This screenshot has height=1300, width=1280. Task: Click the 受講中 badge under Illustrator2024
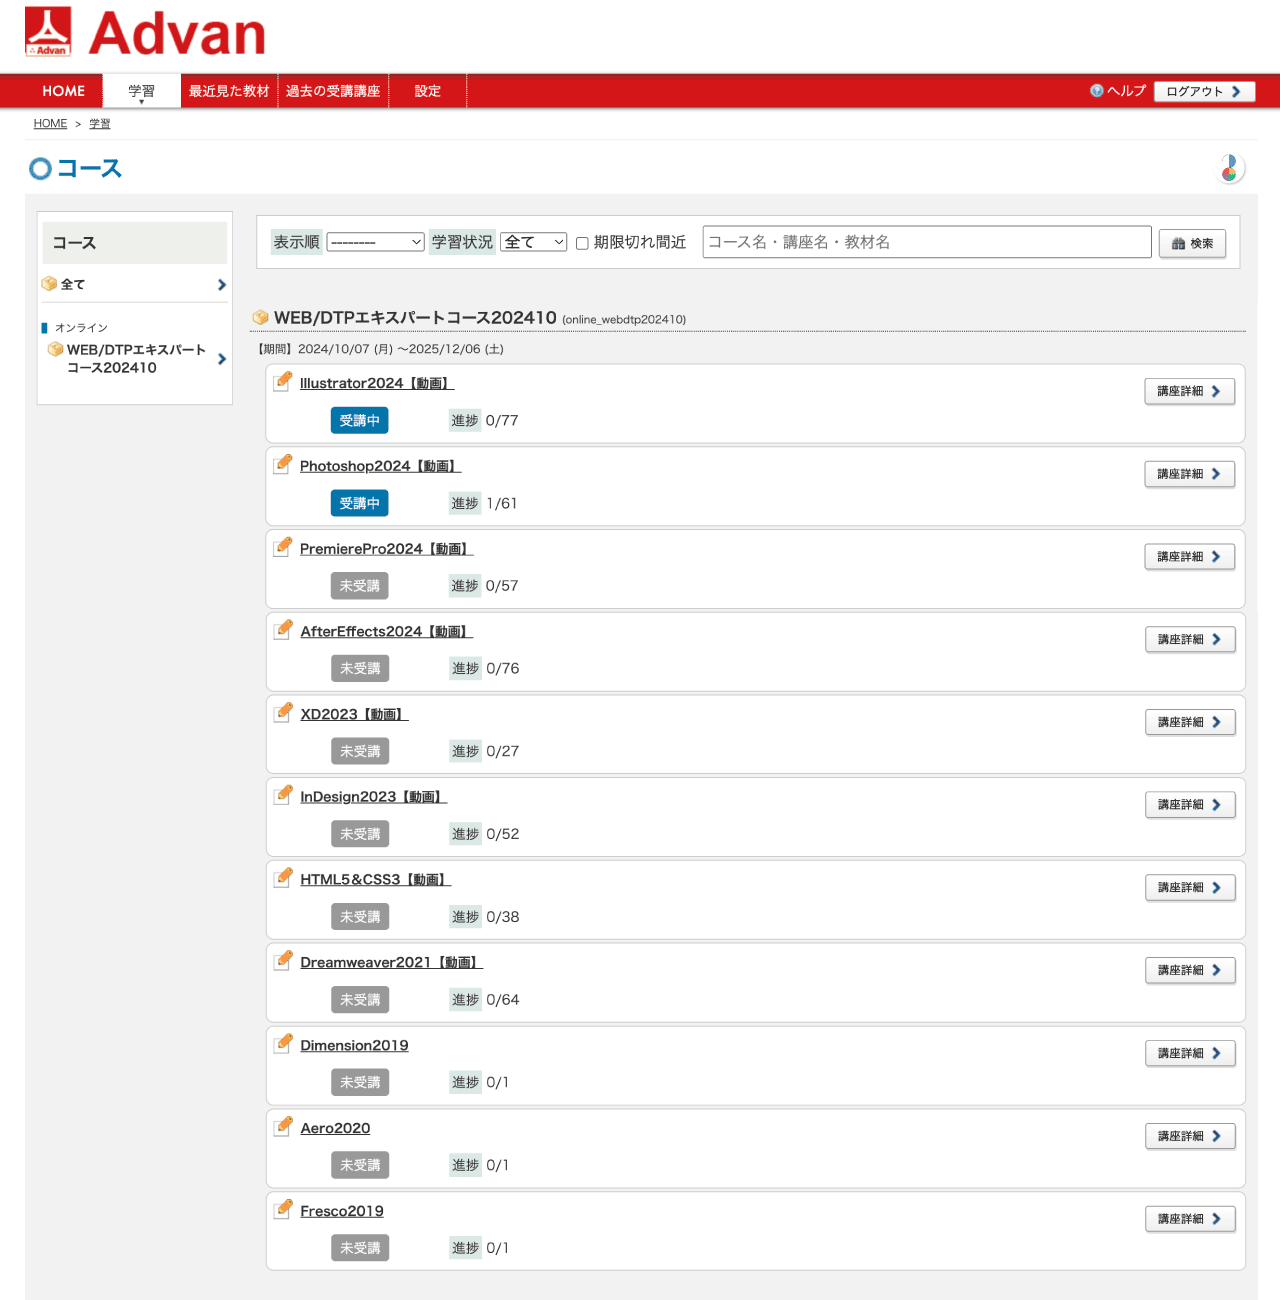tap(359, 421)
